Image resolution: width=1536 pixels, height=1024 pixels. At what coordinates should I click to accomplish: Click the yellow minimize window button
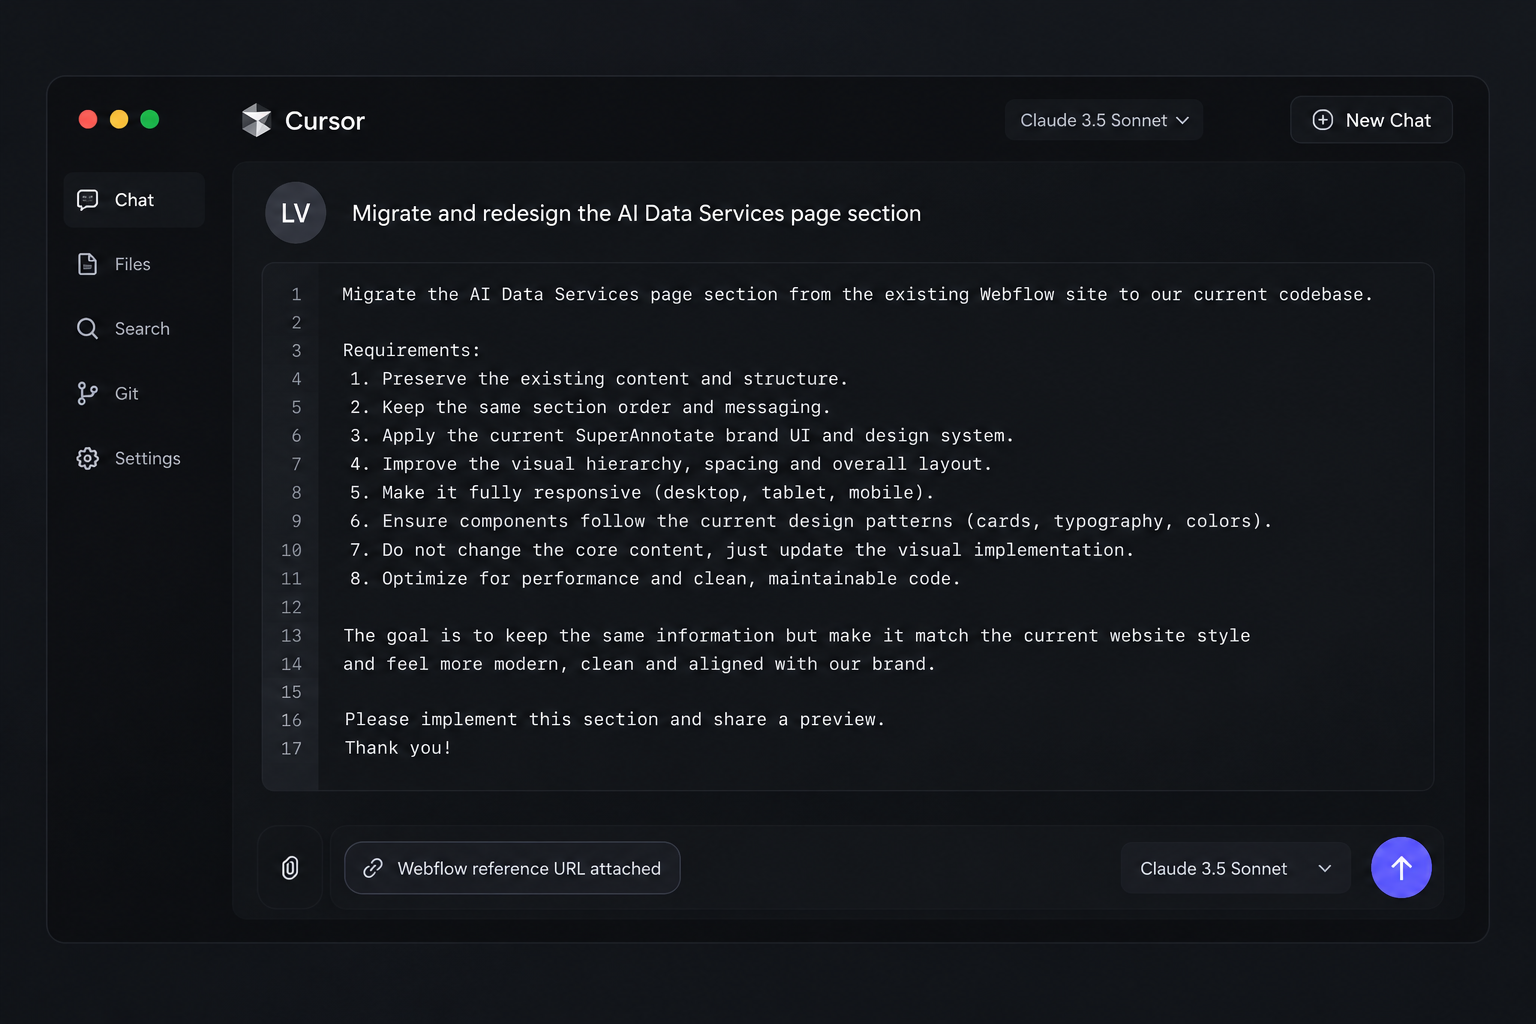point(119,119)
